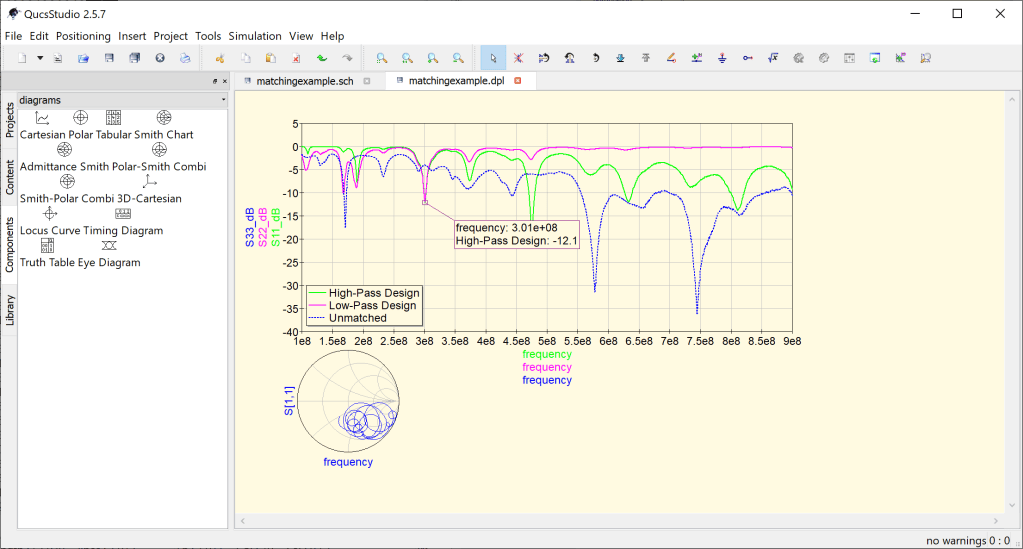Screen dimensions: 1023x549
Task: Switch to the Library side tab
Action: pyautogui.click(x=9, y=309)
